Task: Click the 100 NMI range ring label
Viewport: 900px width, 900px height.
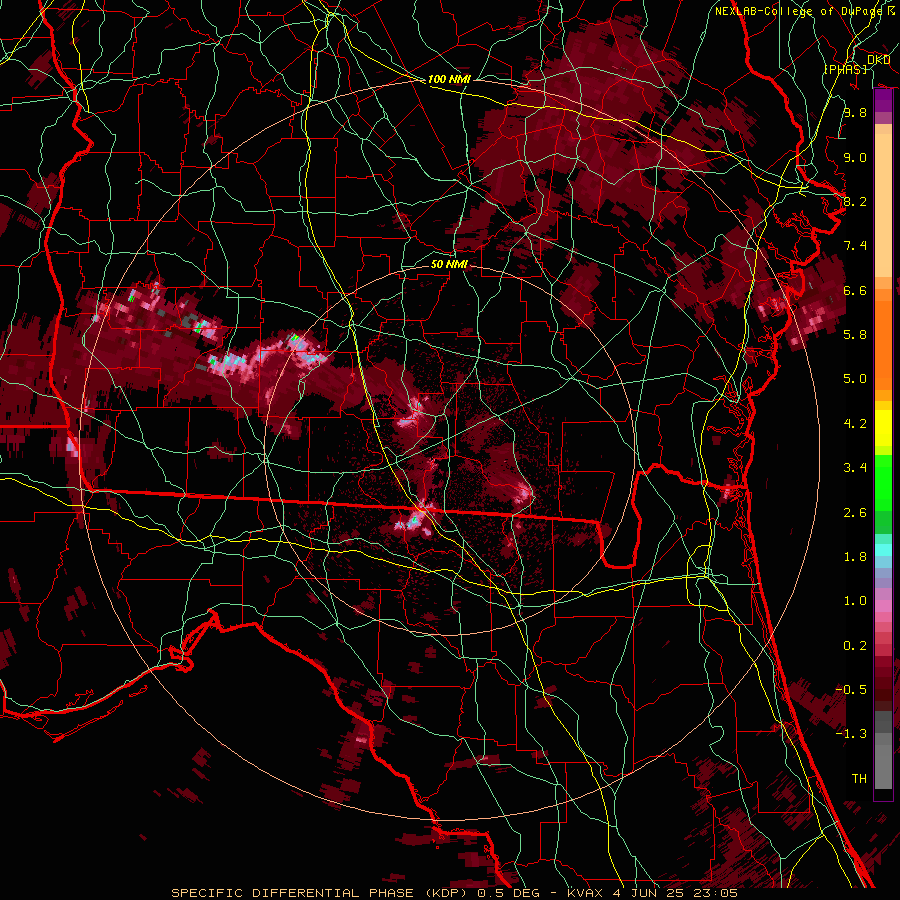Action: 449,79
